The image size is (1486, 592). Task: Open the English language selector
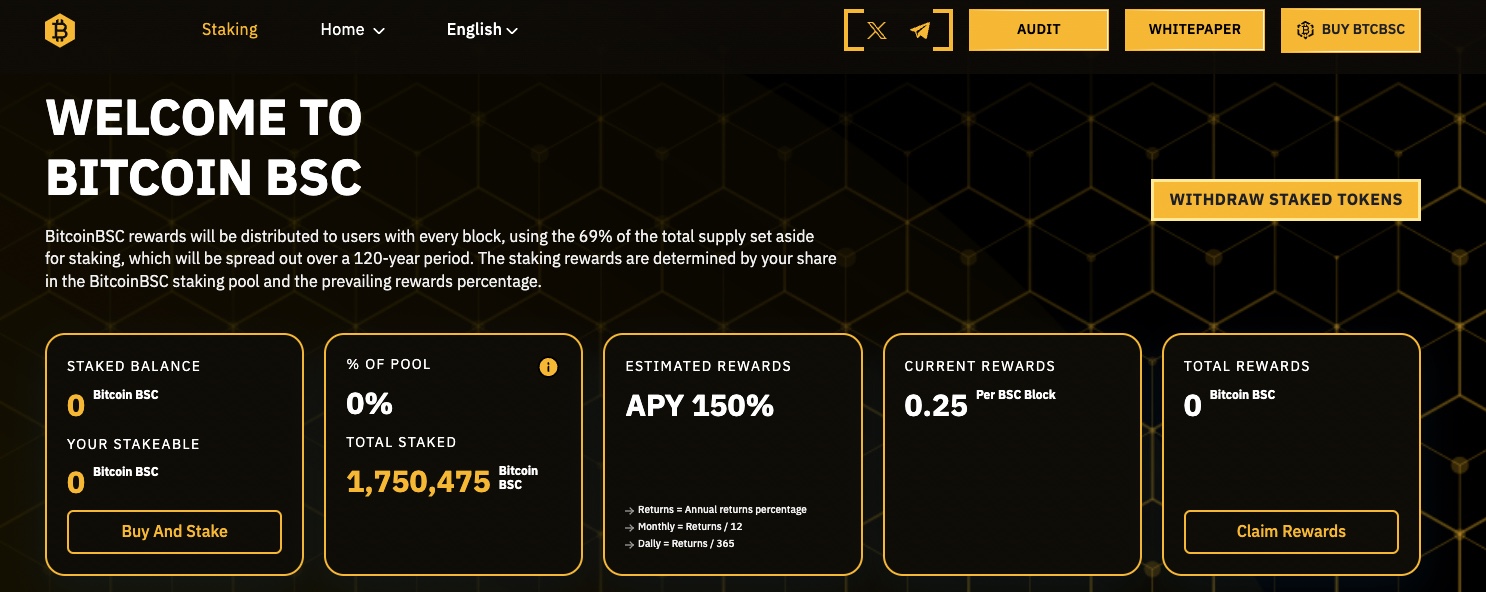[482, 30]
